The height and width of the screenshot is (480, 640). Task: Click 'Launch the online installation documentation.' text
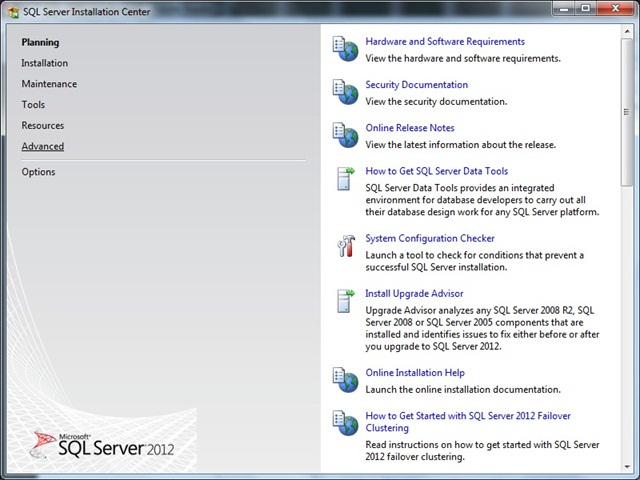[463, 390]
